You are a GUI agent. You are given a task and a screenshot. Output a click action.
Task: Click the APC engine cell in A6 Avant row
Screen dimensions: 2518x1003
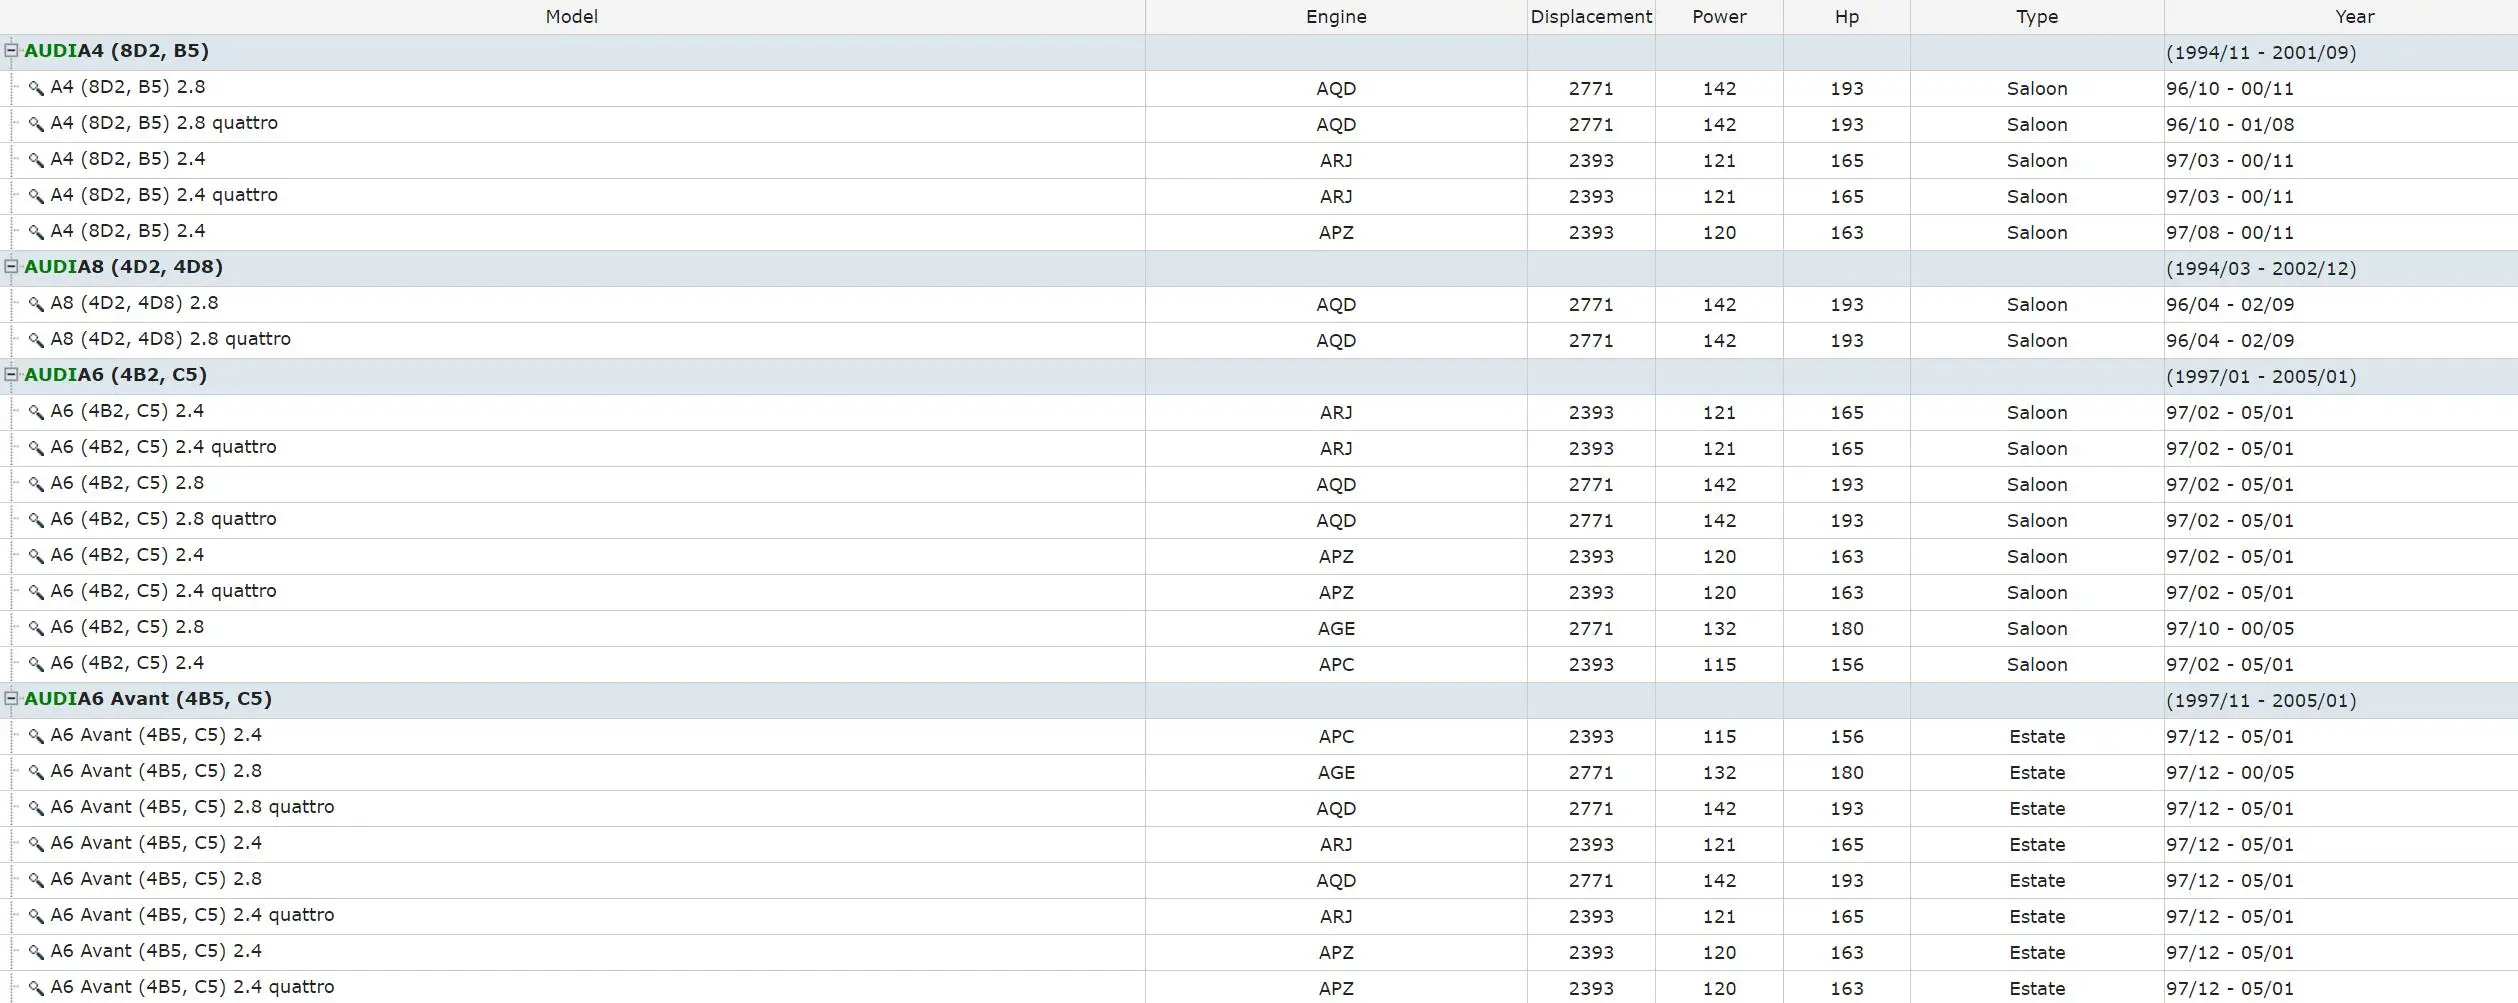coord(1336,737)
